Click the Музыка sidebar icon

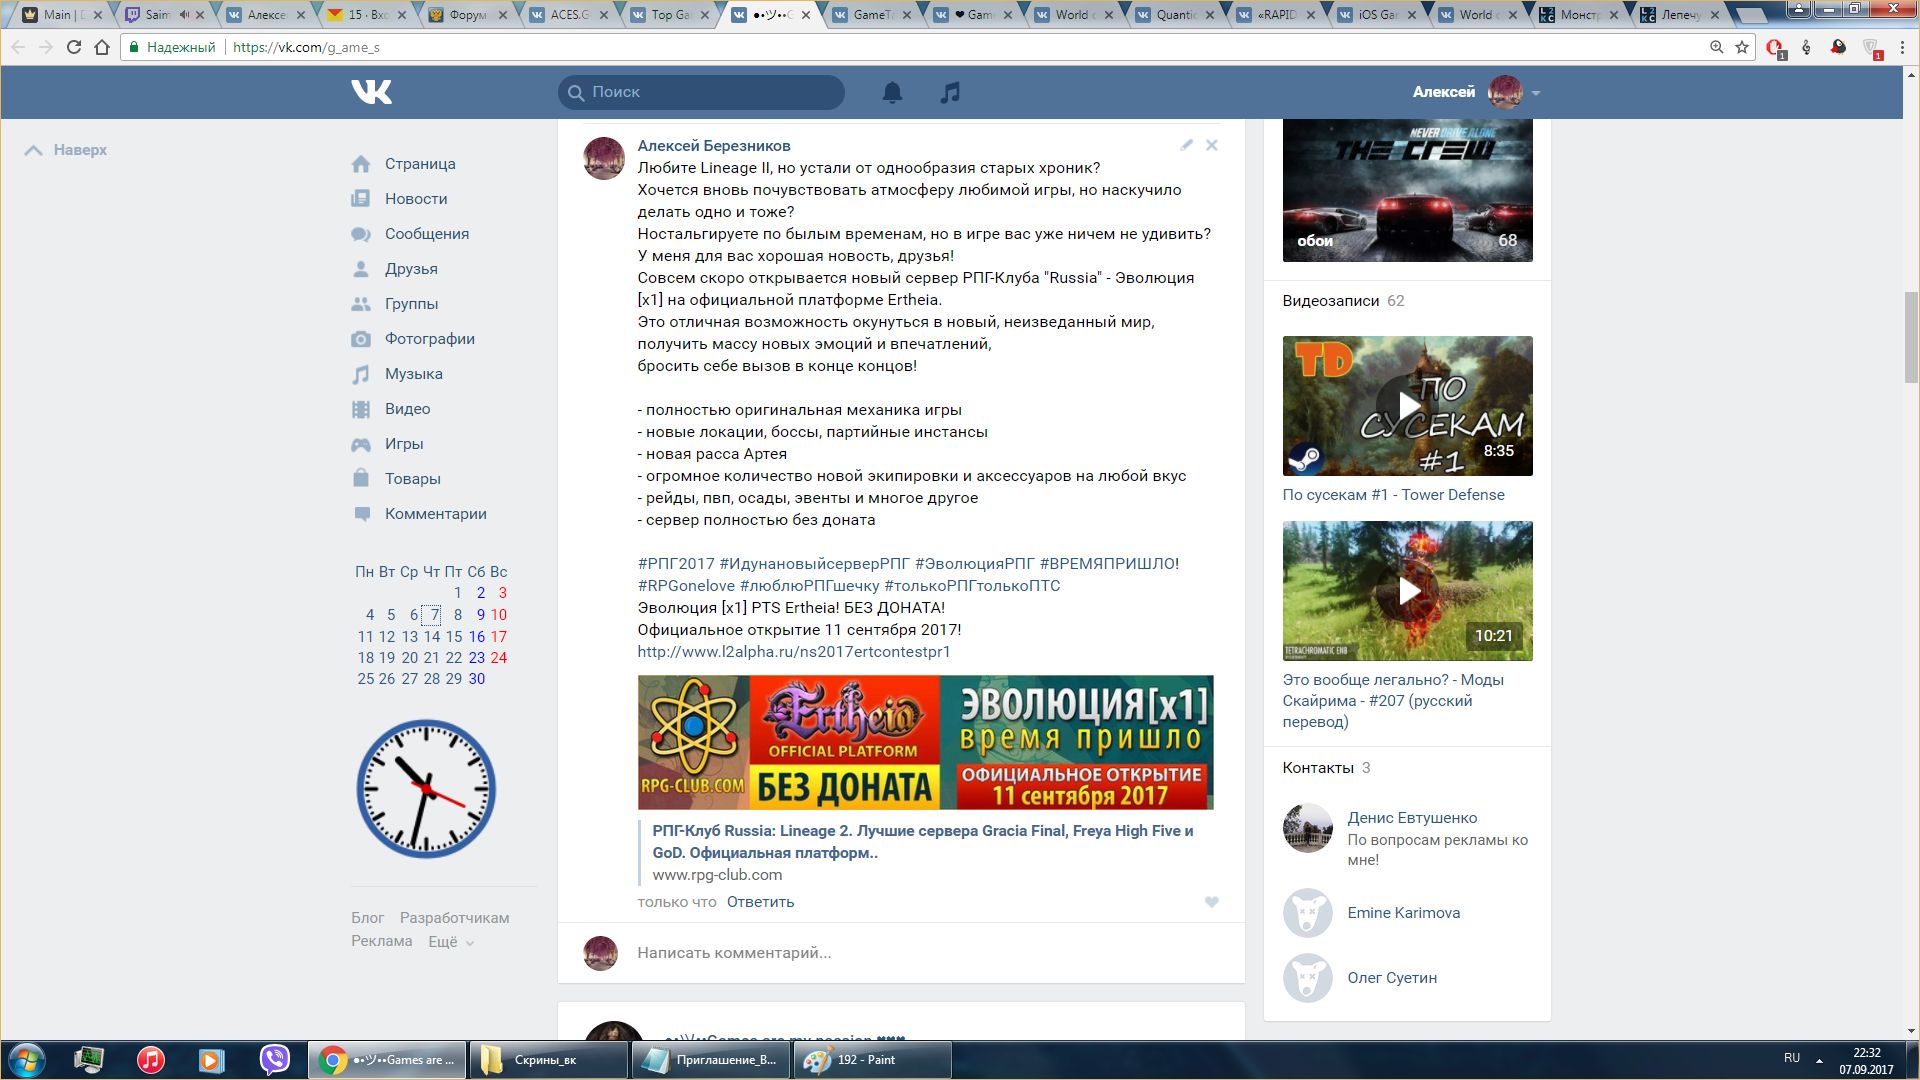tap(361, 374)
